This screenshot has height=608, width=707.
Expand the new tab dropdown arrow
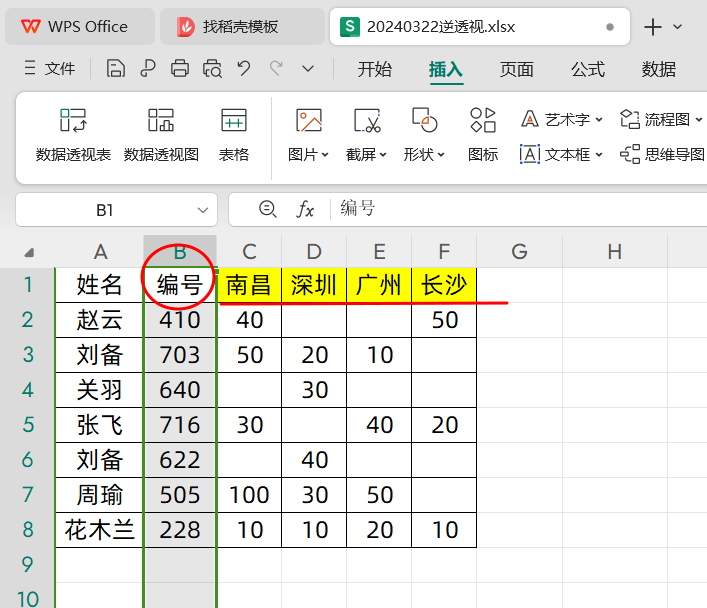click(x=677, y=27)
